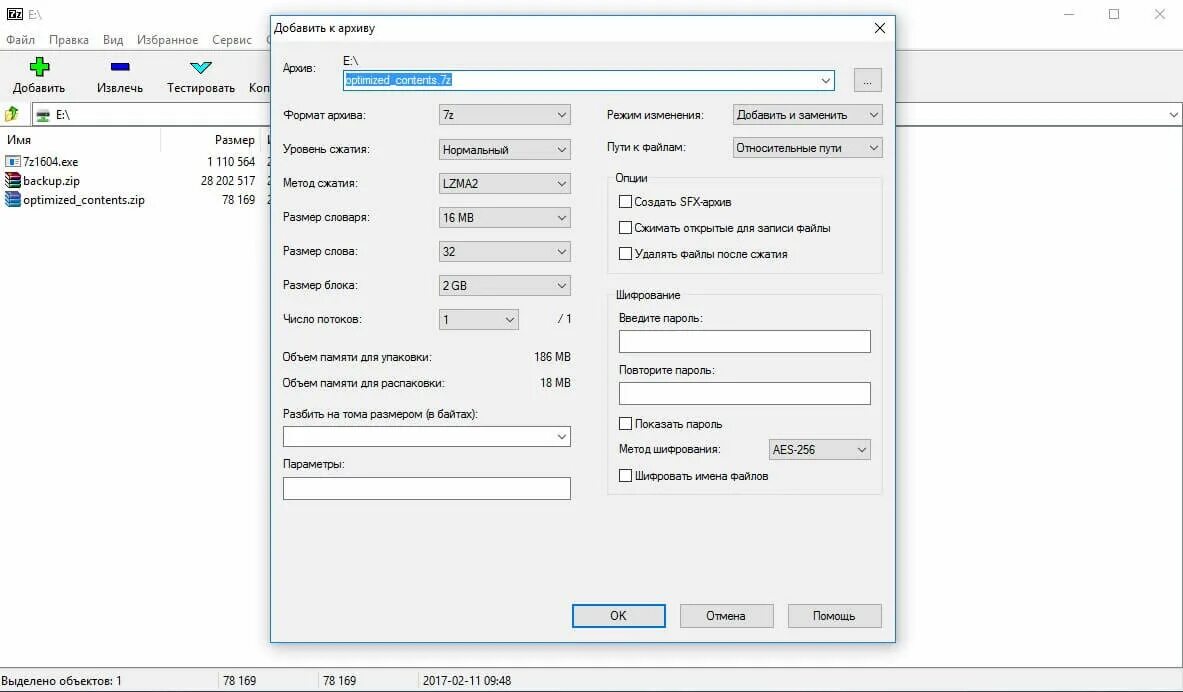This screenshot has height=692, width=1183.
Task: Click the browse ... button for archive
Action: click(868, 80)
